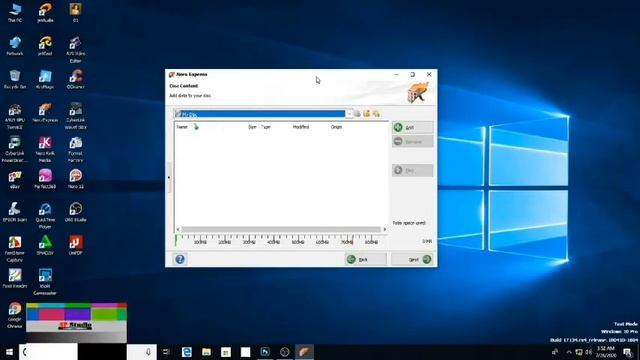Open This PC desktop icon
The image size is (640, 360).
click(x=15, y=13)
